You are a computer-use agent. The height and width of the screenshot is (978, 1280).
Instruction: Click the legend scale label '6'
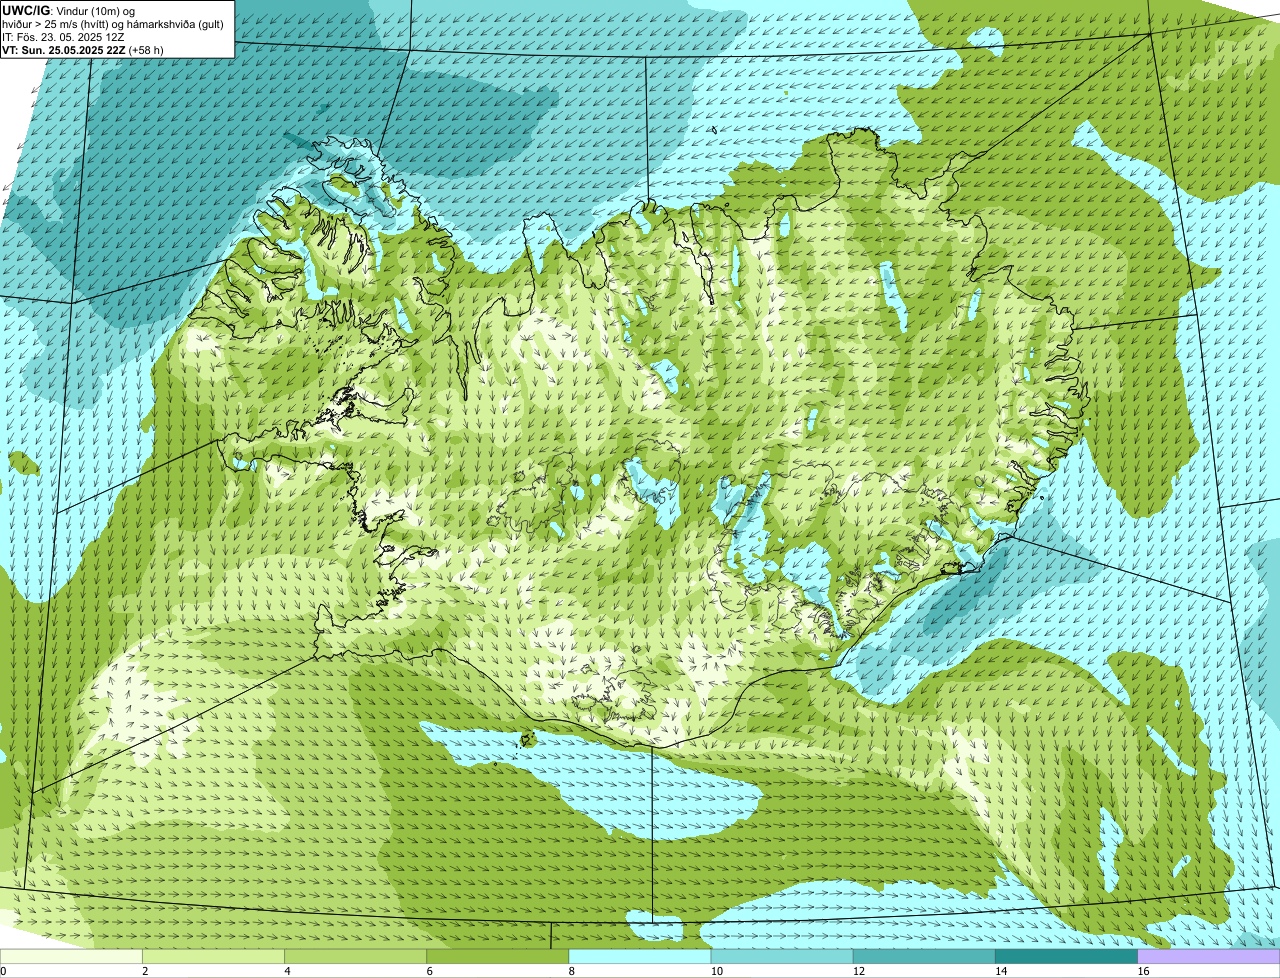[x=430, y=971]
